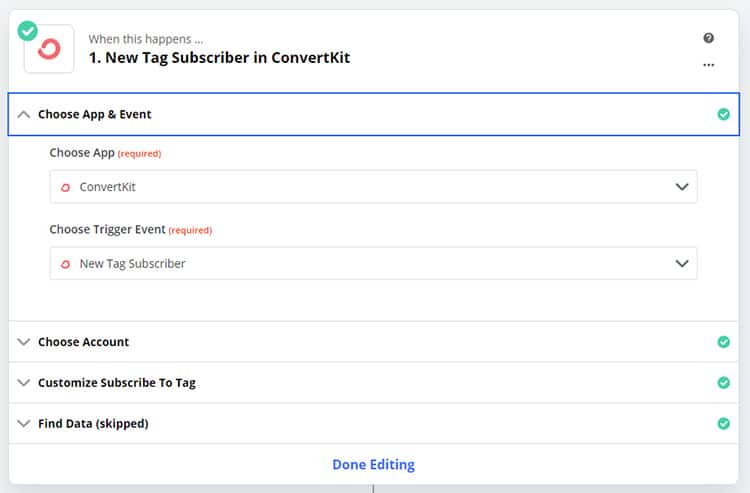Expand the Customize Subscribe To Tag section
Screen dimensions: 750x493
click(x=24, y=383)
